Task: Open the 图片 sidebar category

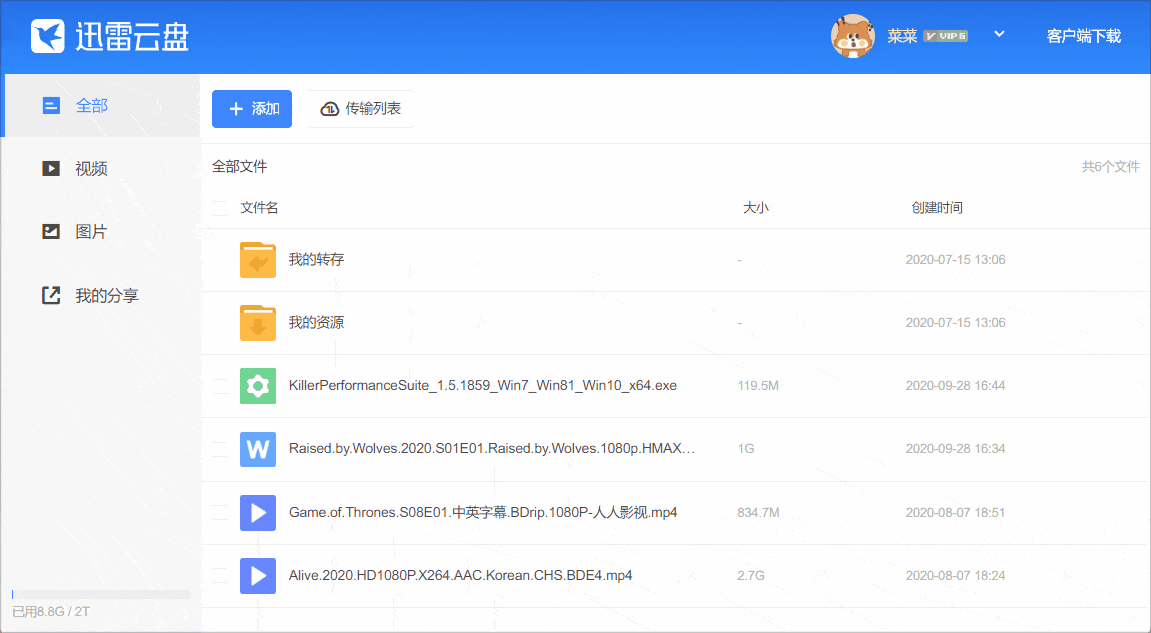Action: coord(90,232)
